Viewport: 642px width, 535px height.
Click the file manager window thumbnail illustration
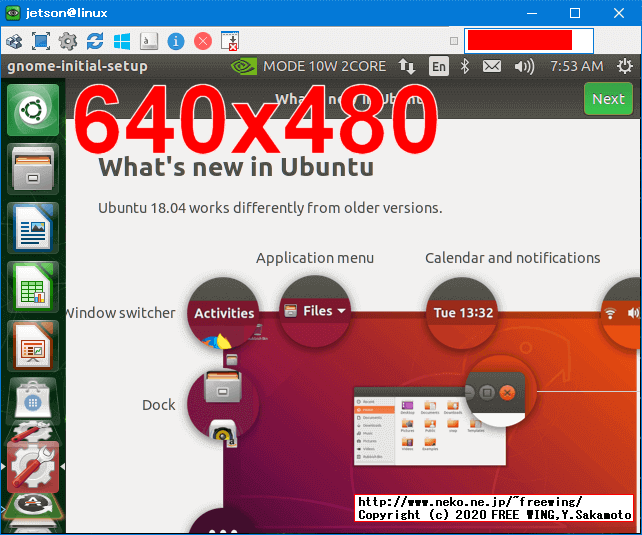tap(430, 426)
